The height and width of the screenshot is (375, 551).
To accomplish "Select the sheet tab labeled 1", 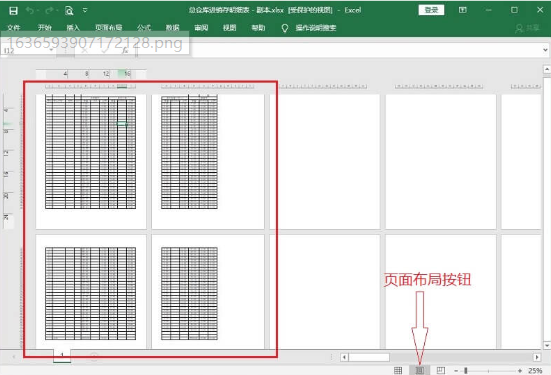I will click(62, 355).
